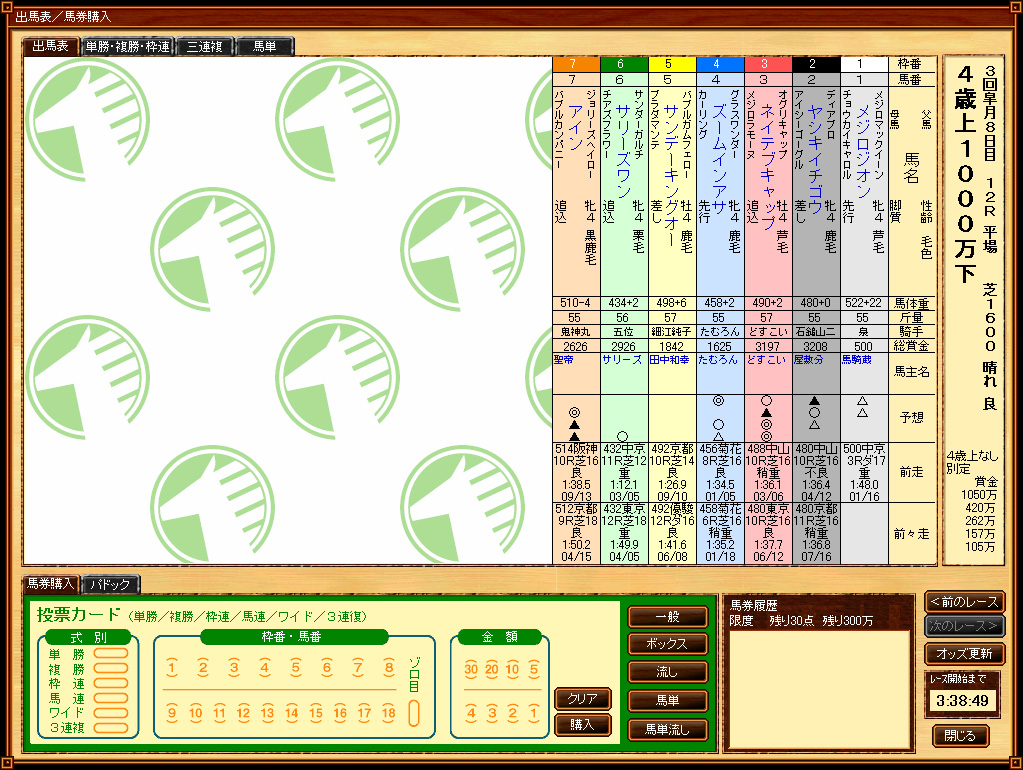Image resolution: width=1023 pixels, height=770 pixels.
Task: Choose the 一般 betting mode
Action: [x=667, y=617]
